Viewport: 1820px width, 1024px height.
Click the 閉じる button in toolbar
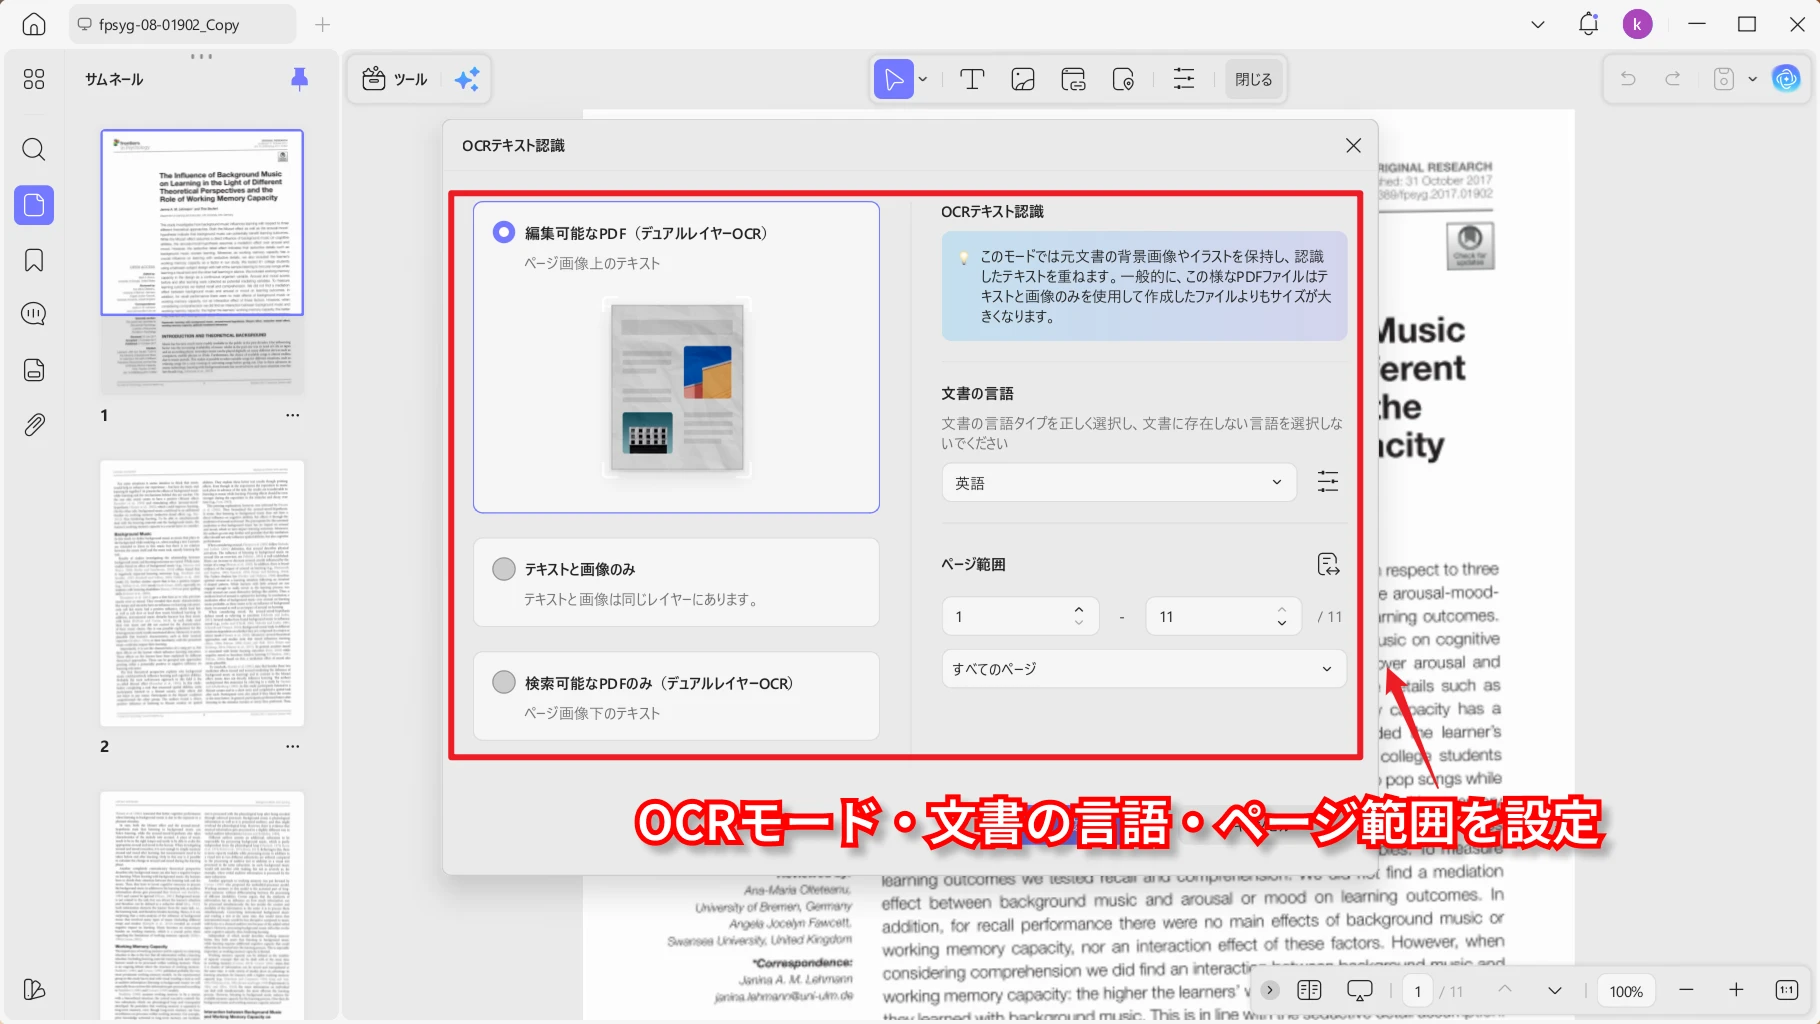click(x=1253, y=79)
